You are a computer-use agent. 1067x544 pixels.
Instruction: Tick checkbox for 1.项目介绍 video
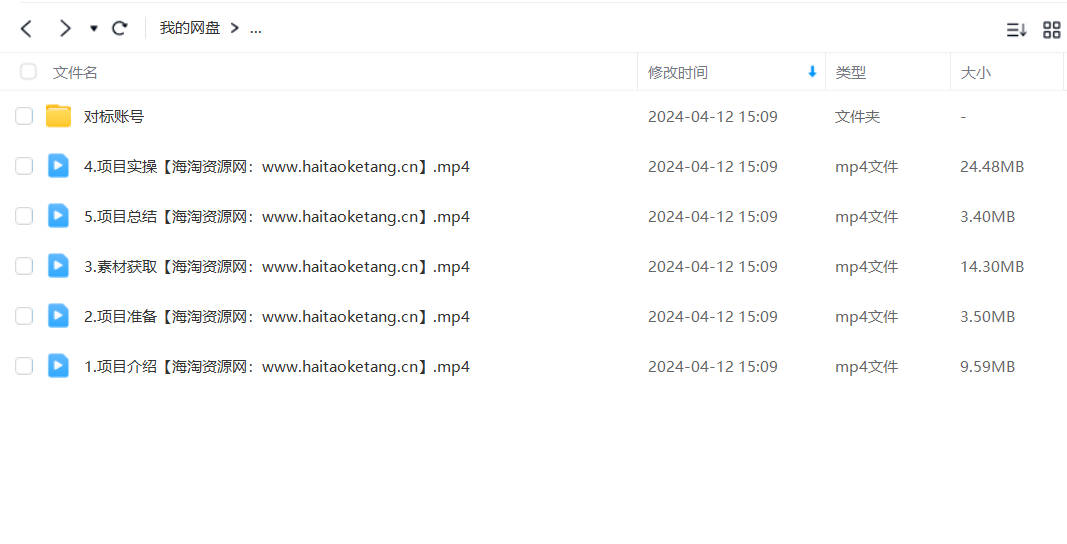[24, 366]
